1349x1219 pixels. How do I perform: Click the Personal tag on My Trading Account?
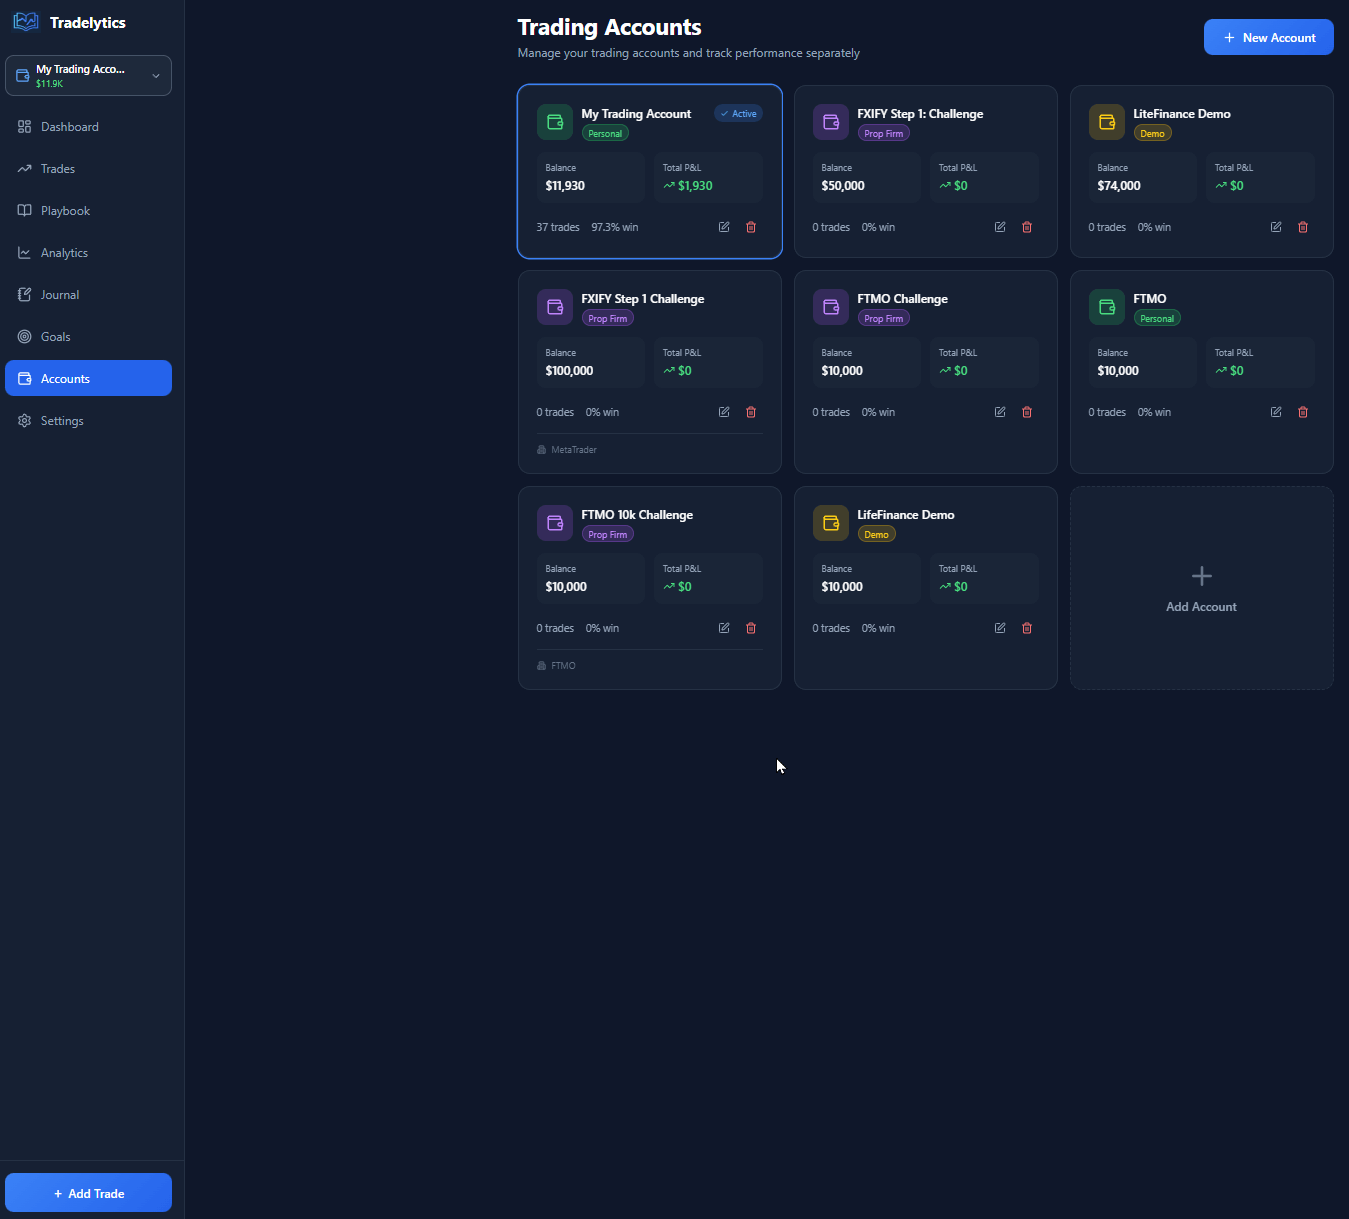(x=605, y=134)
